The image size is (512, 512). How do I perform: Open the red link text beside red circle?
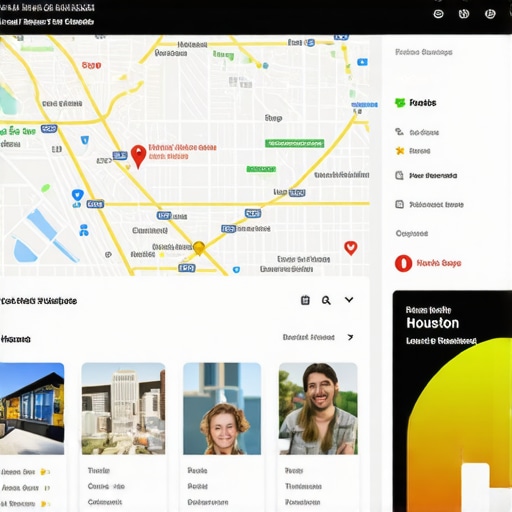click(x=439, y=263)
